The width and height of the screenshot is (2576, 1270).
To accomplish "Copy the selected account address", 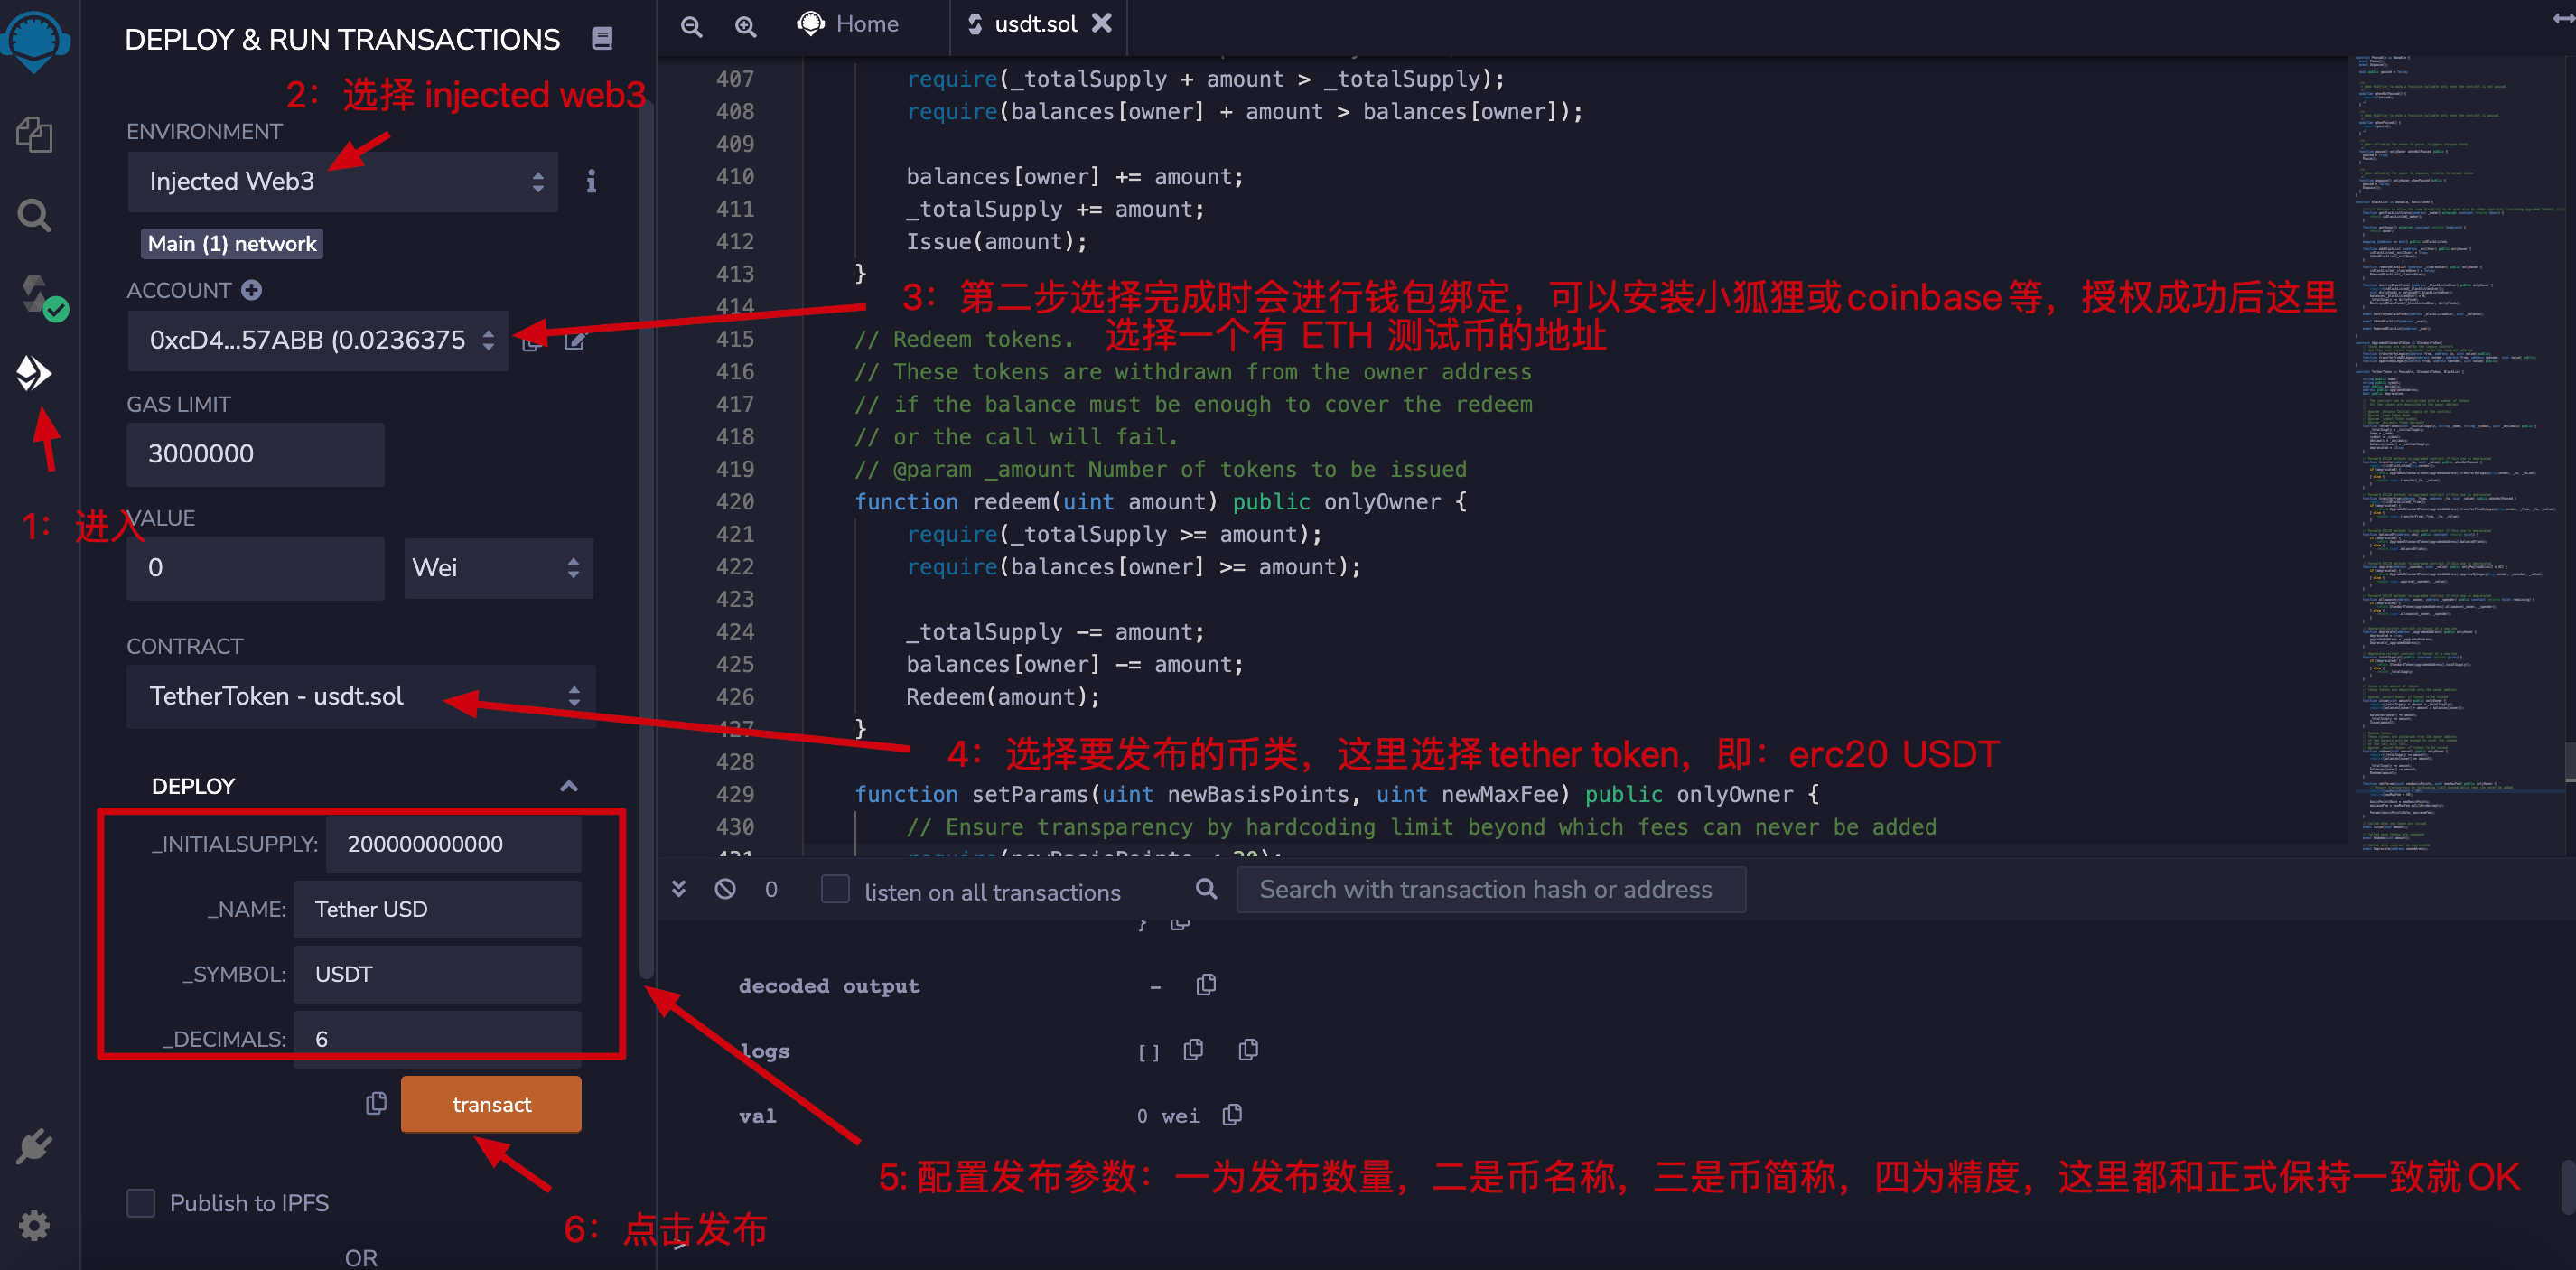I will (532, 341).
